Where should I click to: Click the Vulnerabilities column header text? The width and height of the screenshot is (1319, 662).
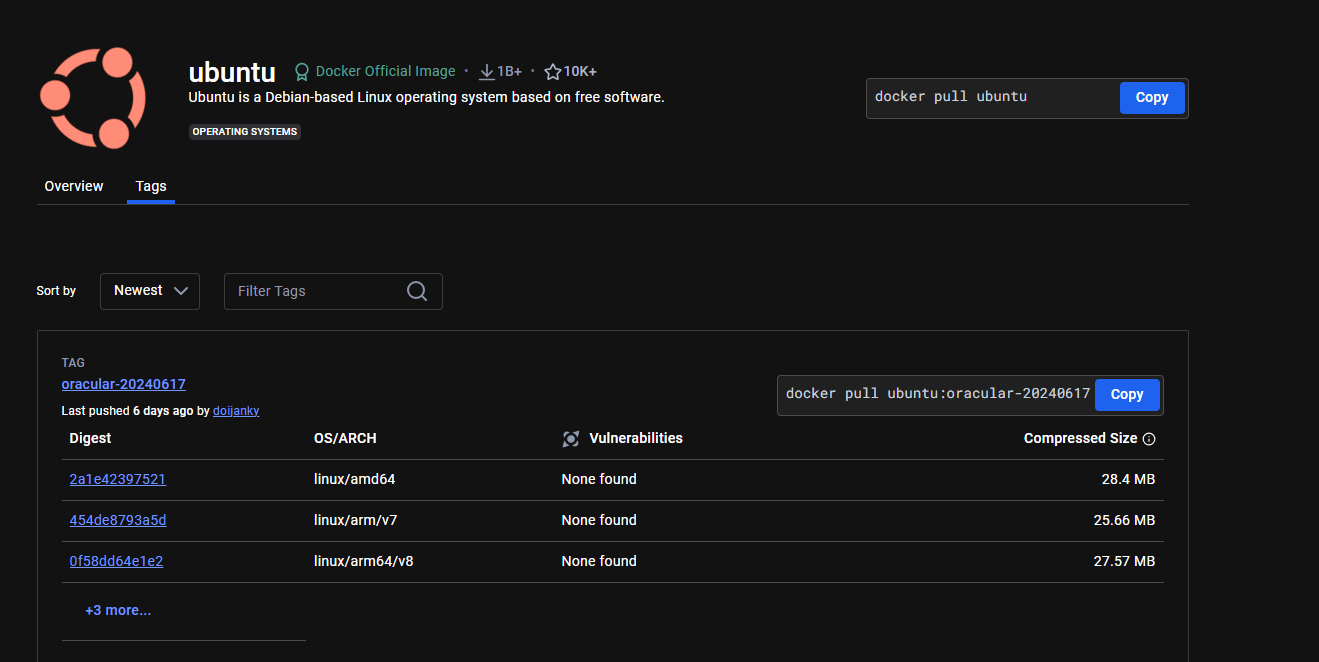click(636, 438)
